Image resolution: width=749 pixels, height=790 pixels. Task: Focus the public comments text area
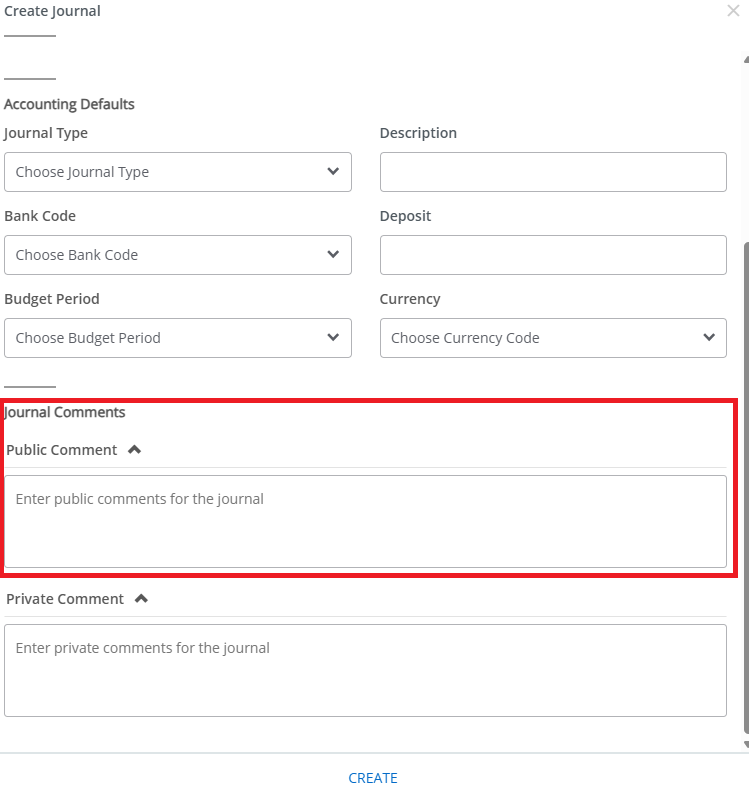pos(366,521)
